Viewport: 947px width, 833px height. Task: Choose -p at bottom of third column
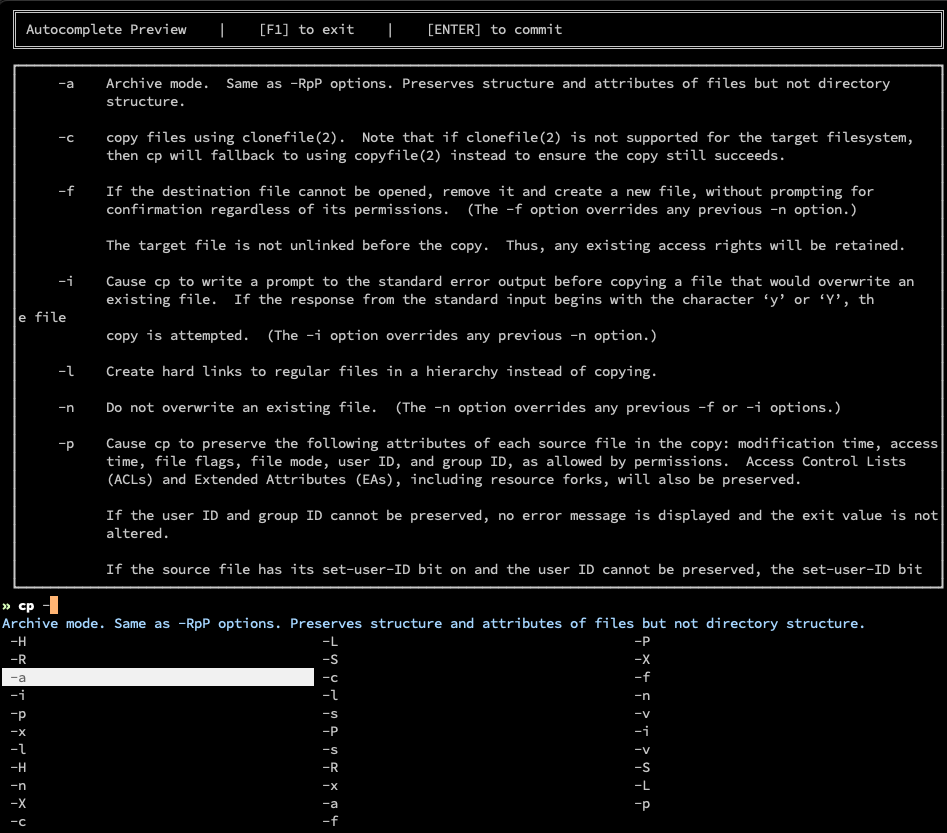[642, 804]
